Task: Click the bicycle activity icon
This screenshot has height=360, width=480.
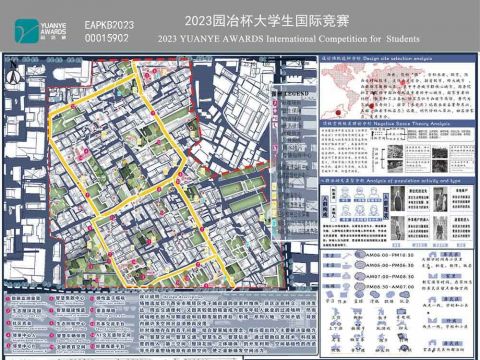Action: click(335, 323)
